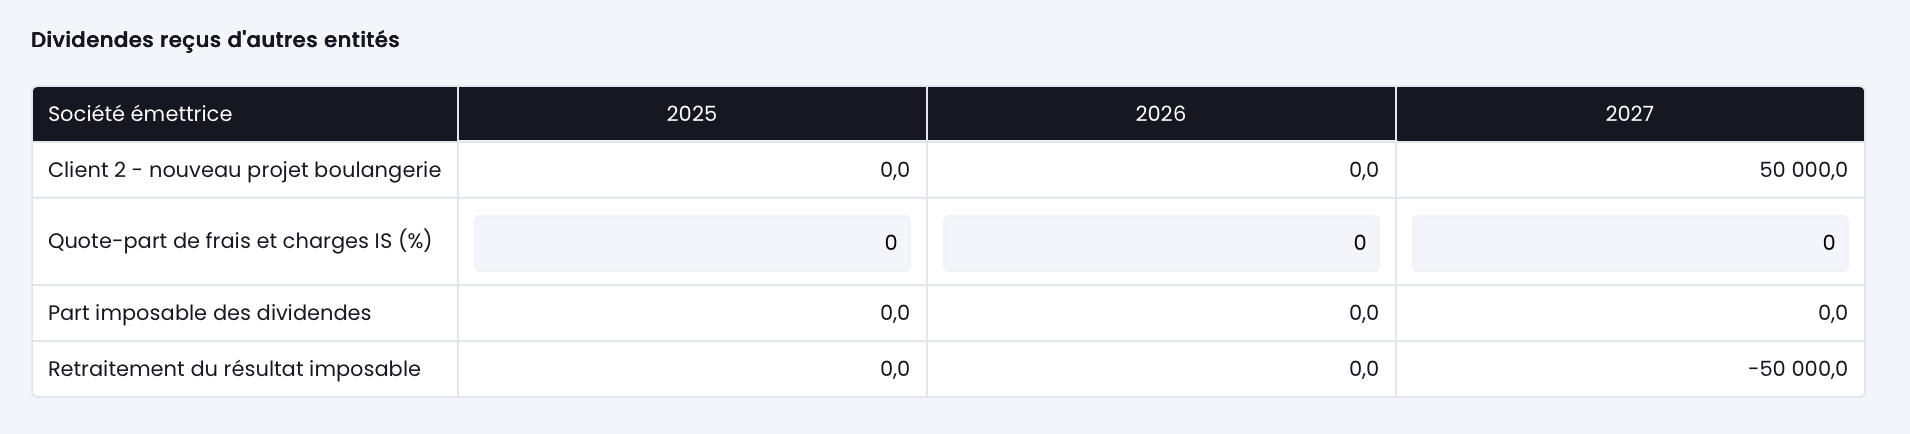The width and height of the screenshot is (1910, 434).
Task: Click the 2026 Part imposable des dividendes value
Action: 1364,313
